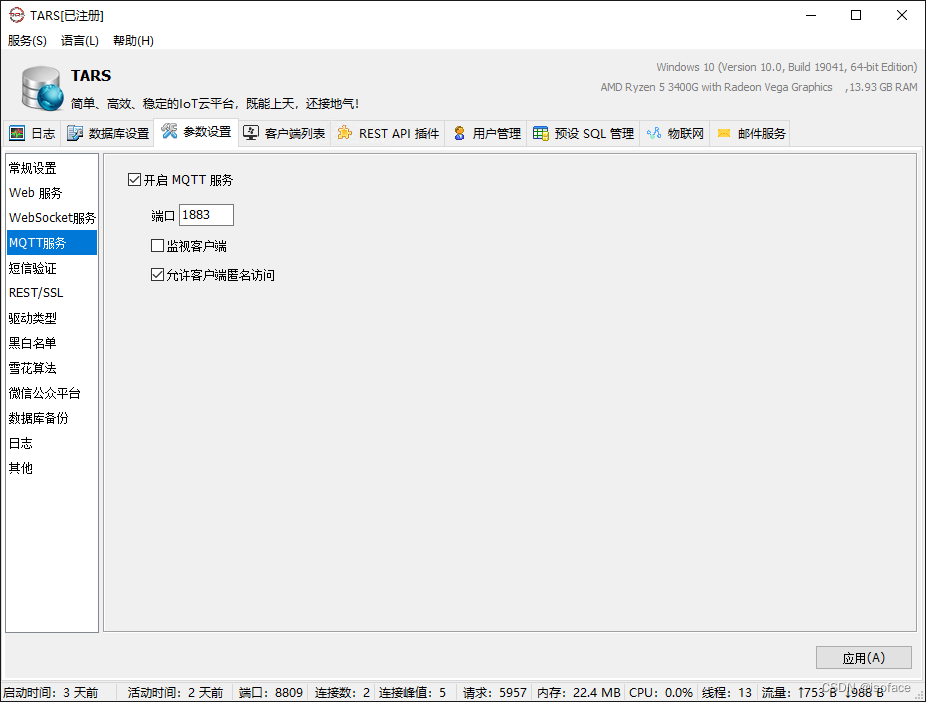Viewport: 926px width, 702px height.
Task: Click the MQTT 端口 1883 input field
Action: 206,215
